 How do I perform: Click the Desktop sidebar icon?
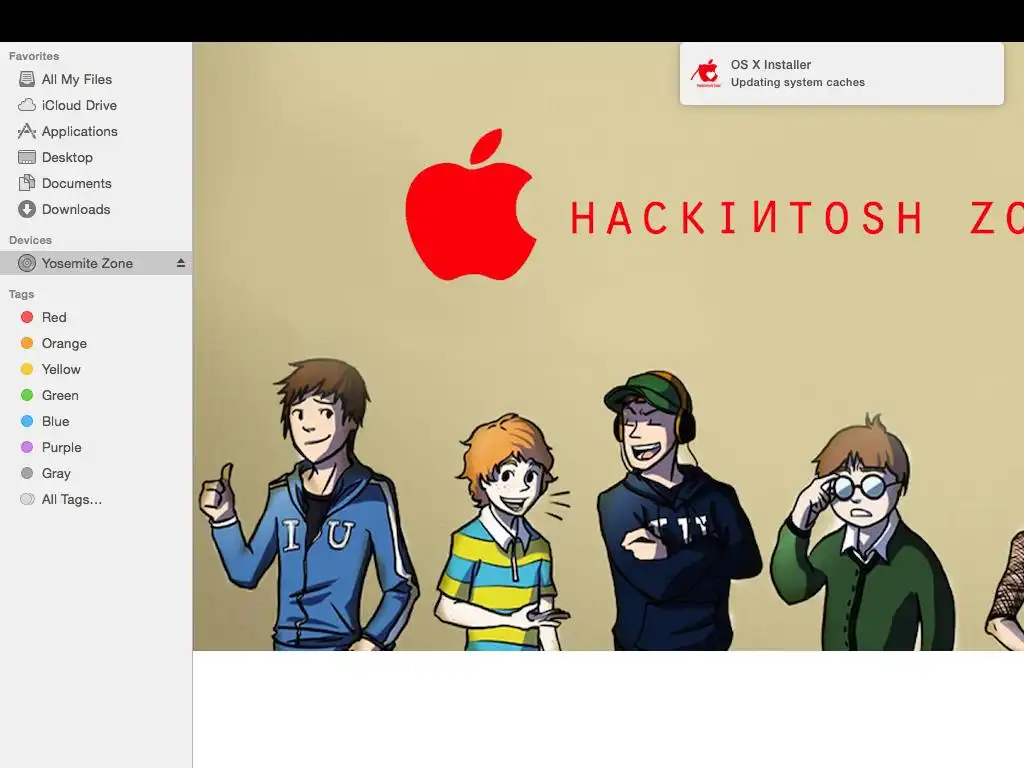point(27,157)
